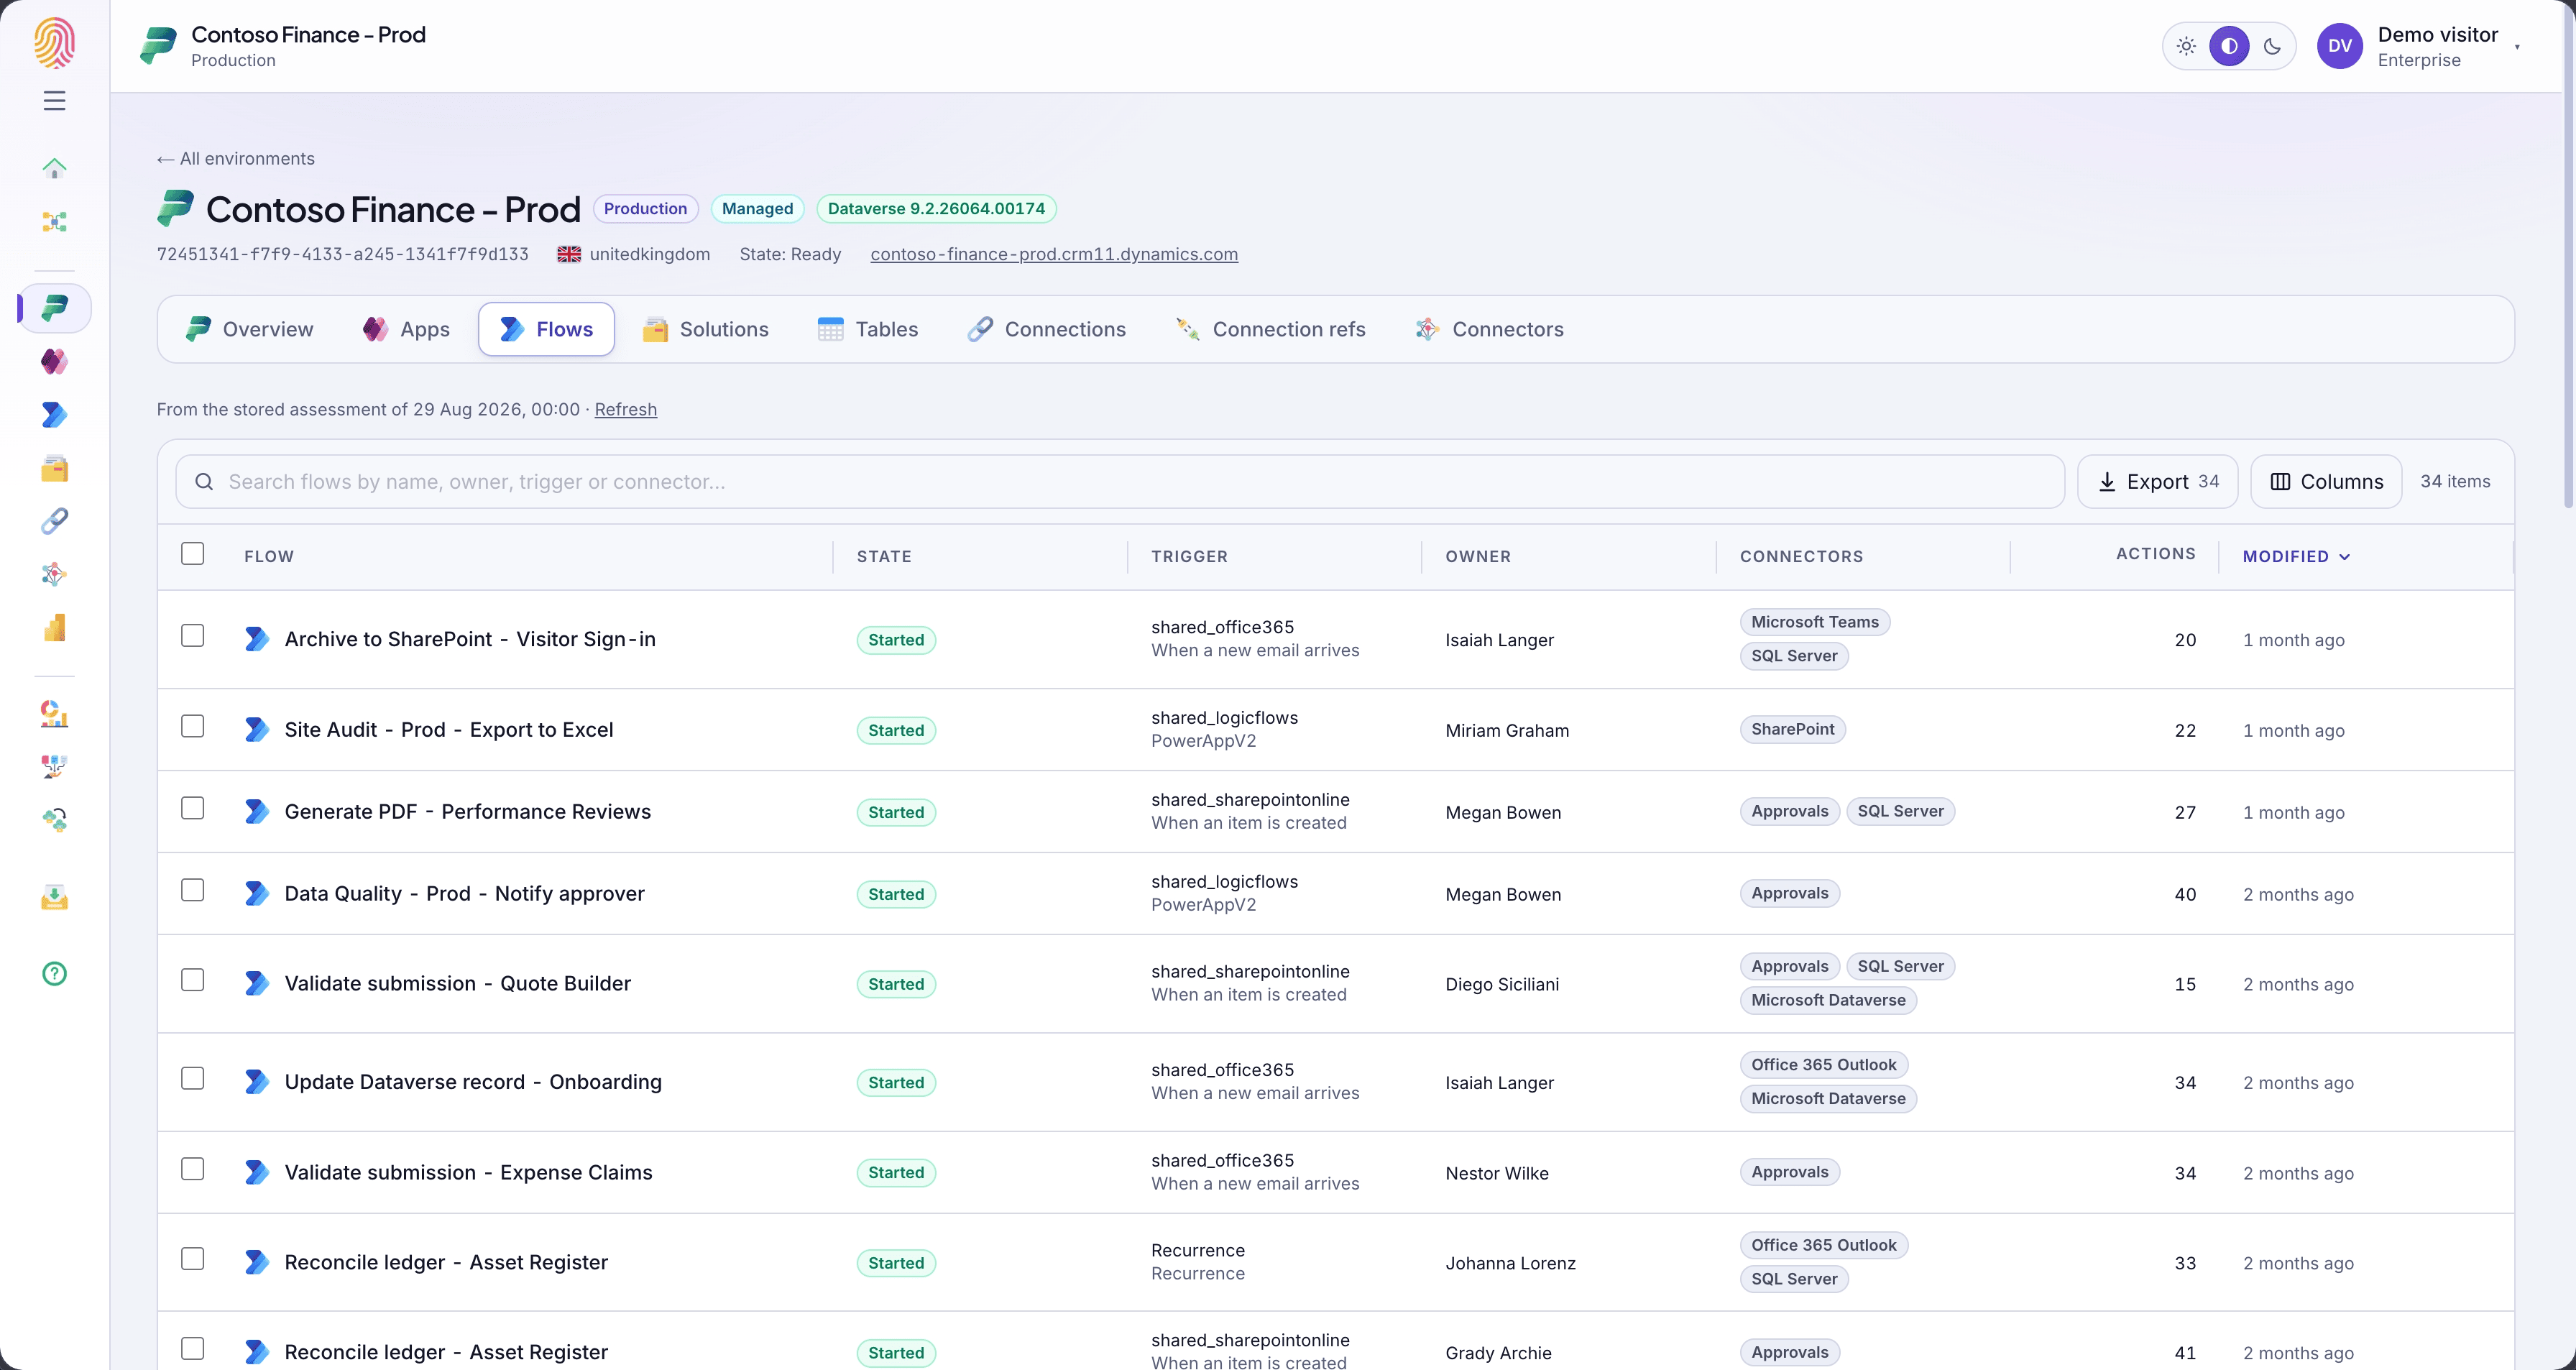Switch to Overview tab
Viewport: 2576px width, 1370px height.
[x=249, y=329]
